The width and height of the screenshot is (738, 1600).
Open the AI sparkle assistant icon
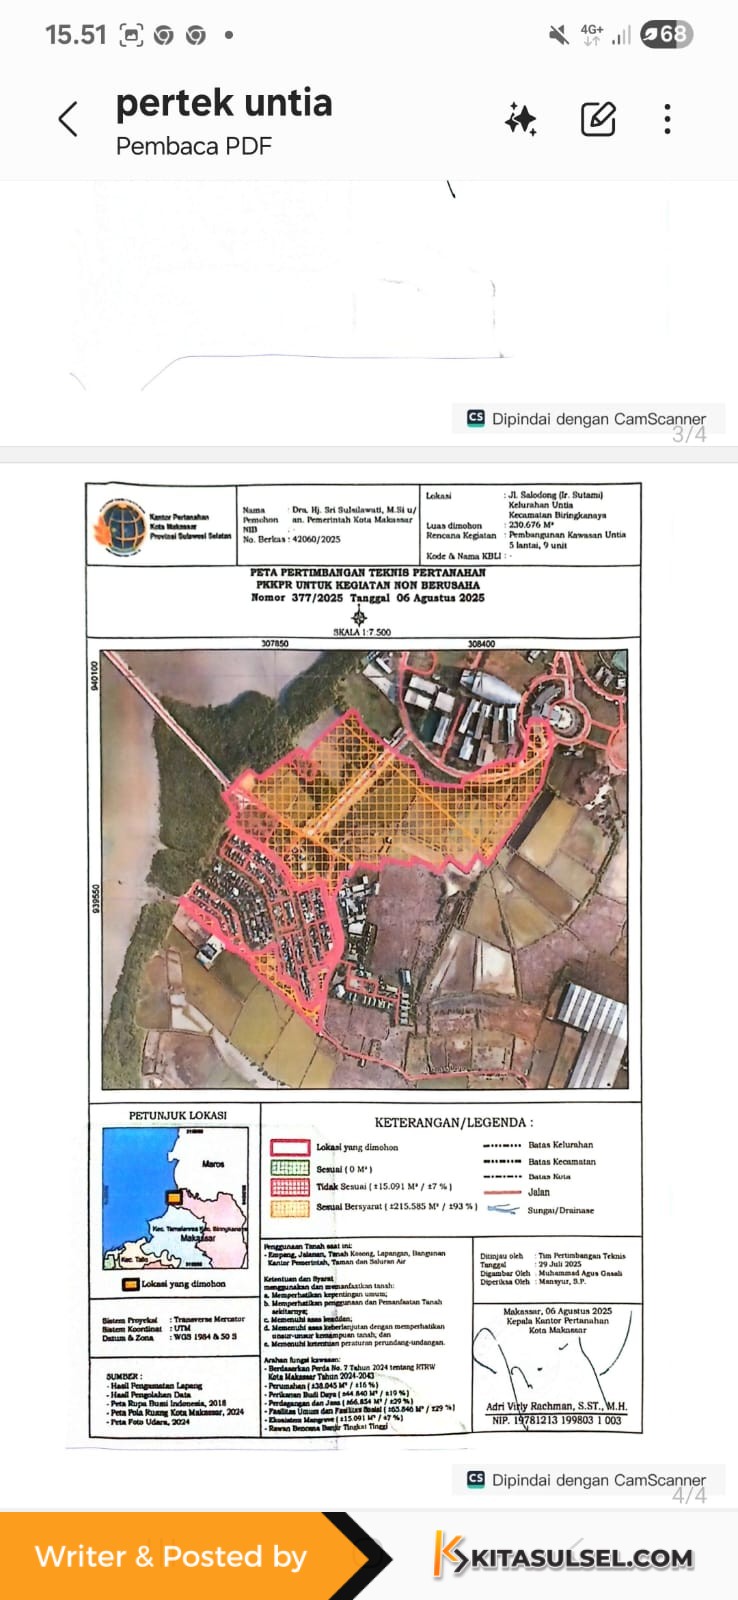tap(520, 120)
